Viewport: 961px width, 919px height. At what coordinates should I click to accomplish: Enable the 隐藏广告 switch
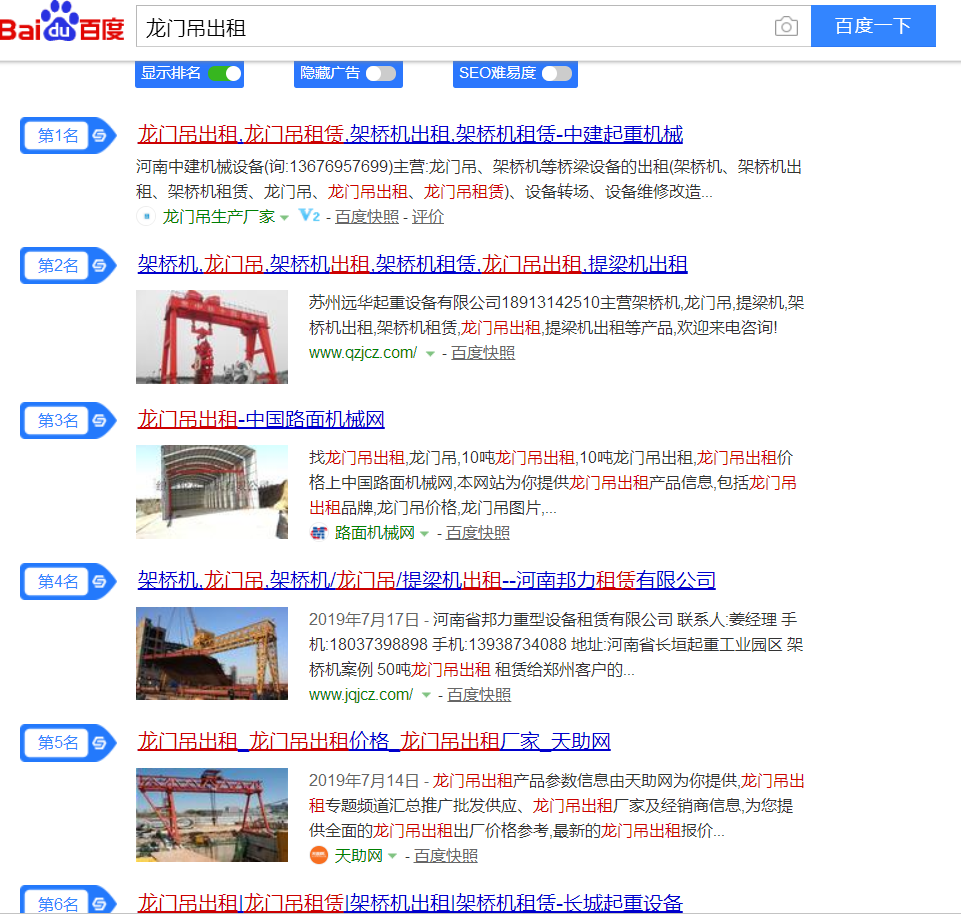click(x=381, y=74)
